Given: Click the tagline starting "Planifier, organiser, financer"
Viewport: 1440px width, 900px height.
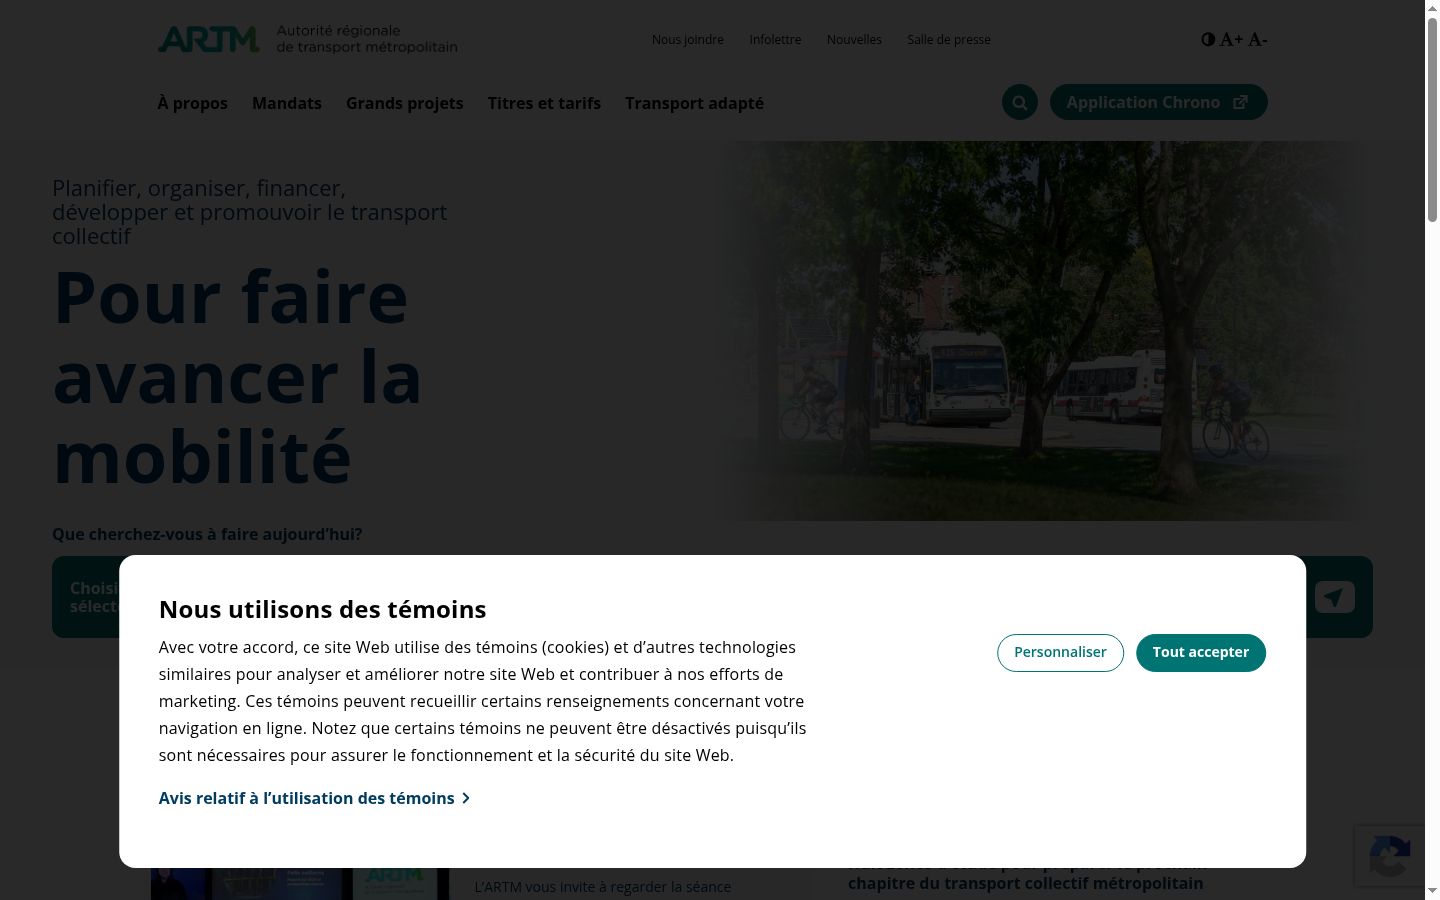Looking at the screenshot, I should (x=250, y=212).
